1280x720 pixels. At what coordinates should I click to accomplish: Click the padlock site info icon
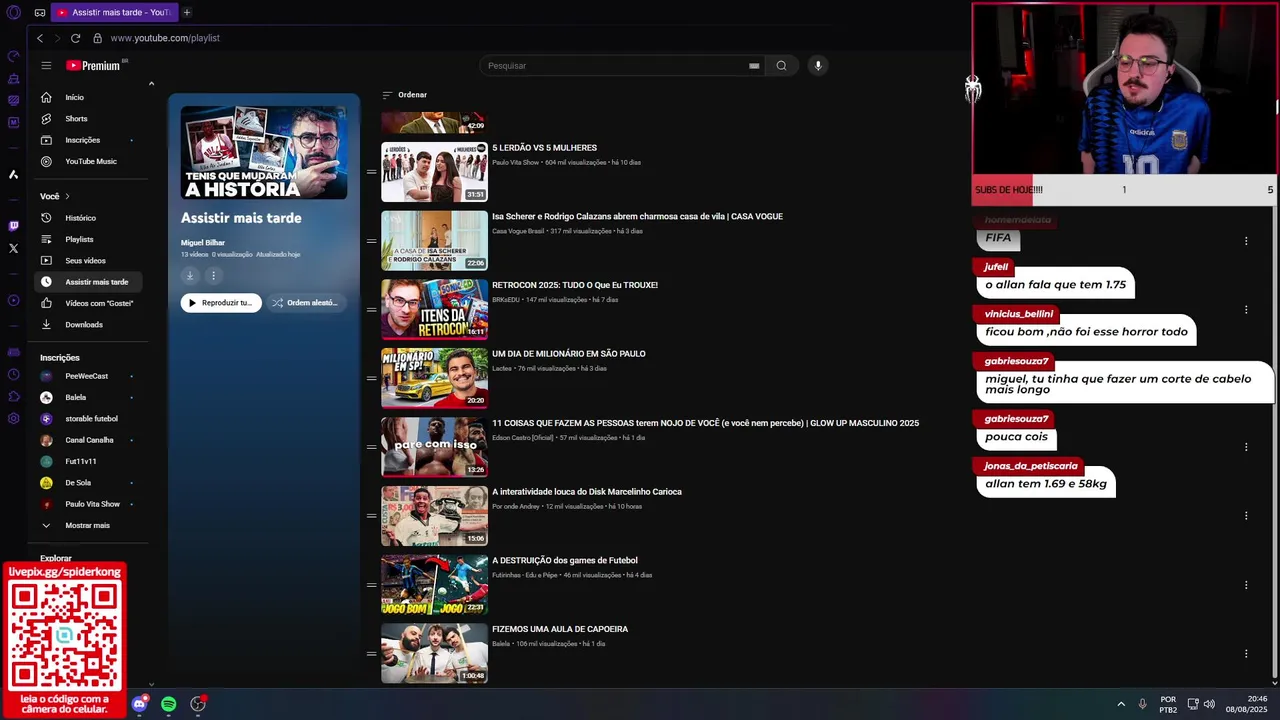pyautogui.click(x=97, y=38)
